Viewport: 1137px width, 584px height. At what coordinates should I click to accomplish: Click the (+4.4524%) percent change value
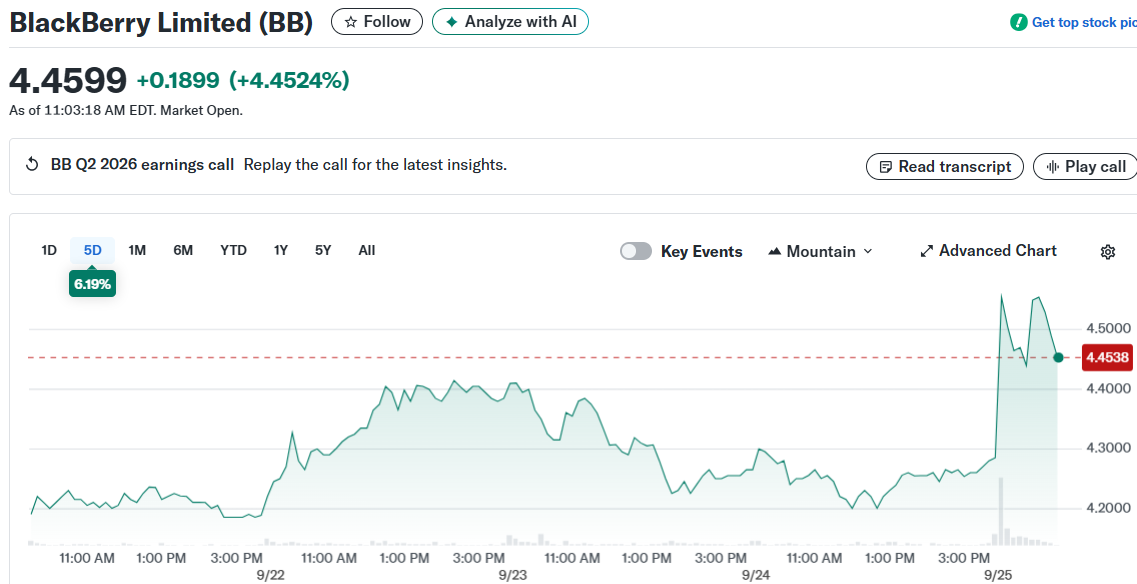click(x=289, y=81)
